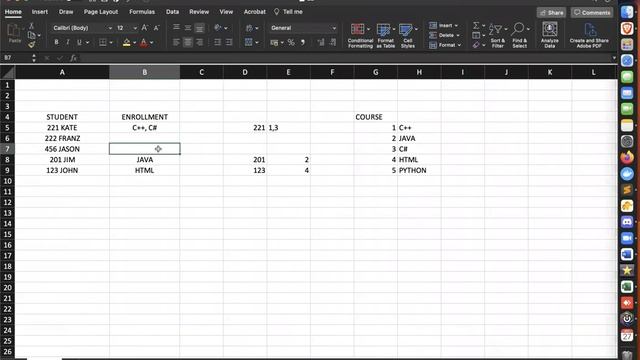Screen dimensions: 640x360
Task: Align text to bottom
Action: (x=199, y=28)
